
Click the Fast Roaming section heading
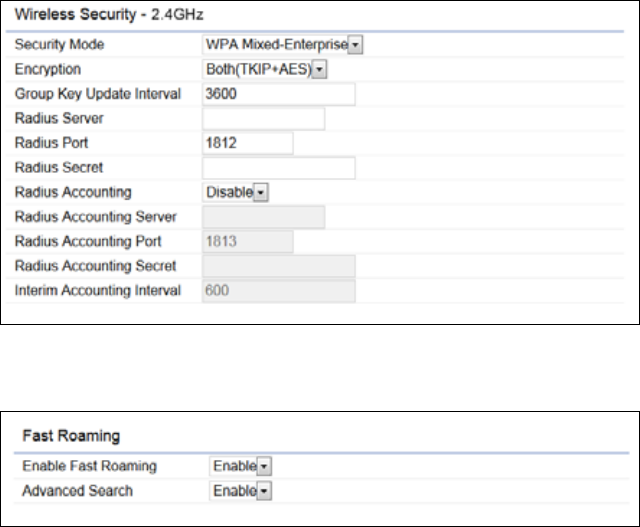pos(71,436)
